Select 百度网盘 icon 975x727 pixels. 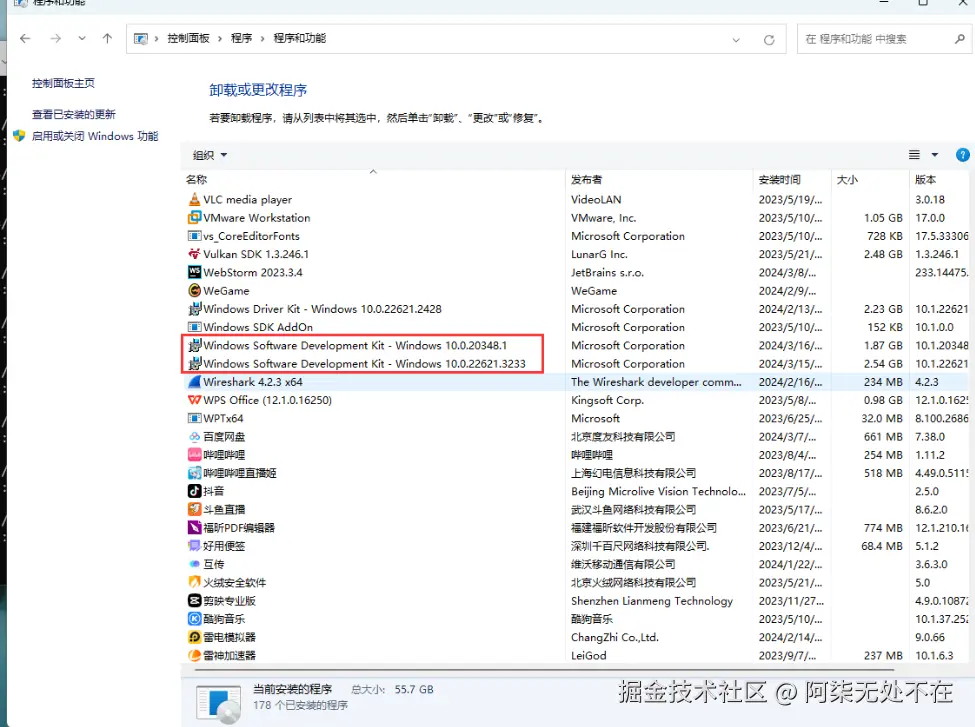coord(195,437)
